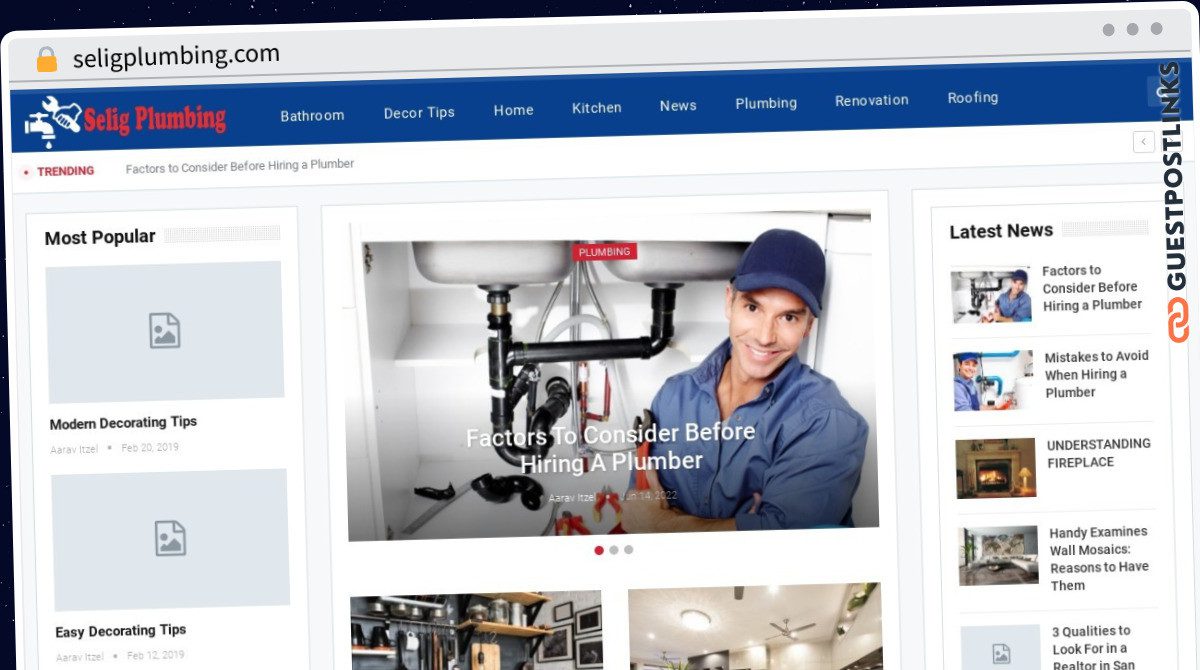The image size is (1200, 670).
Task: Open Latest News: Factors to Consider Before Hiring
Action: point(1092,288)
